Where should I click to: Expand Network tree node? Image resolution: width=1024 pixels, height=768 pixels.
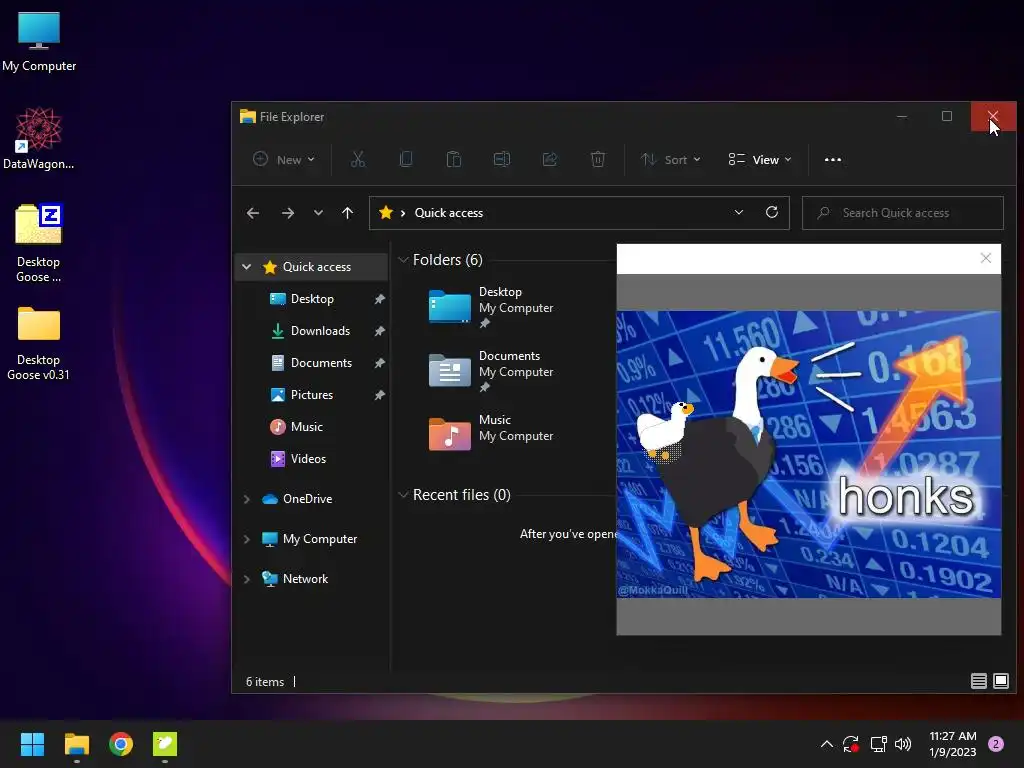(246, 579)
